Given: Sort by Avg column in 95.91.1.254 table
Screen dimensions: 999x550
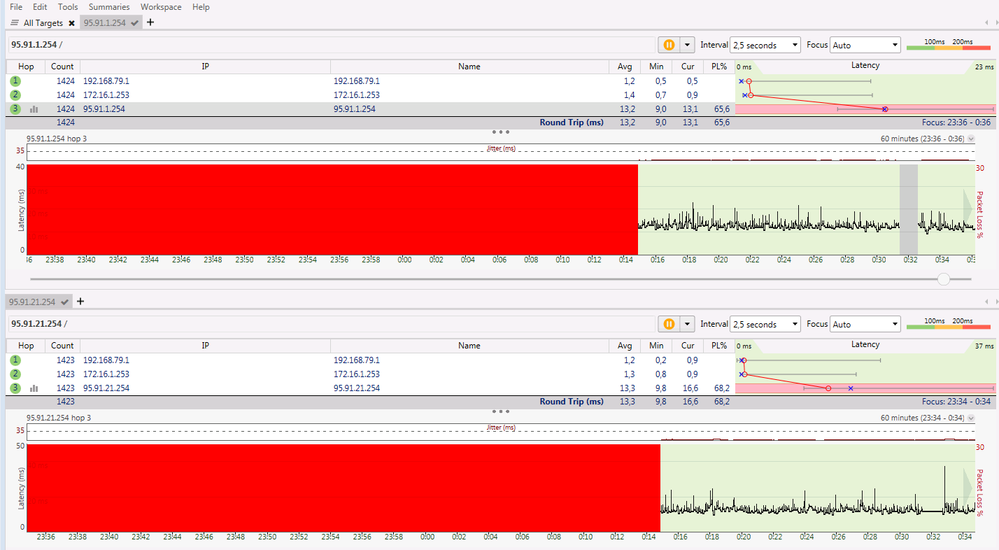Looking at the screenshot, I should (624, 66).
